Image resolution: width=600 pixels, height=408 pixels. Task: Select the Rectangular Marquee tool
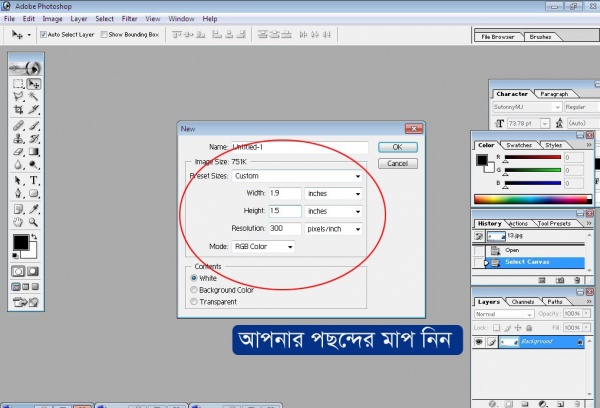point(18,84)
